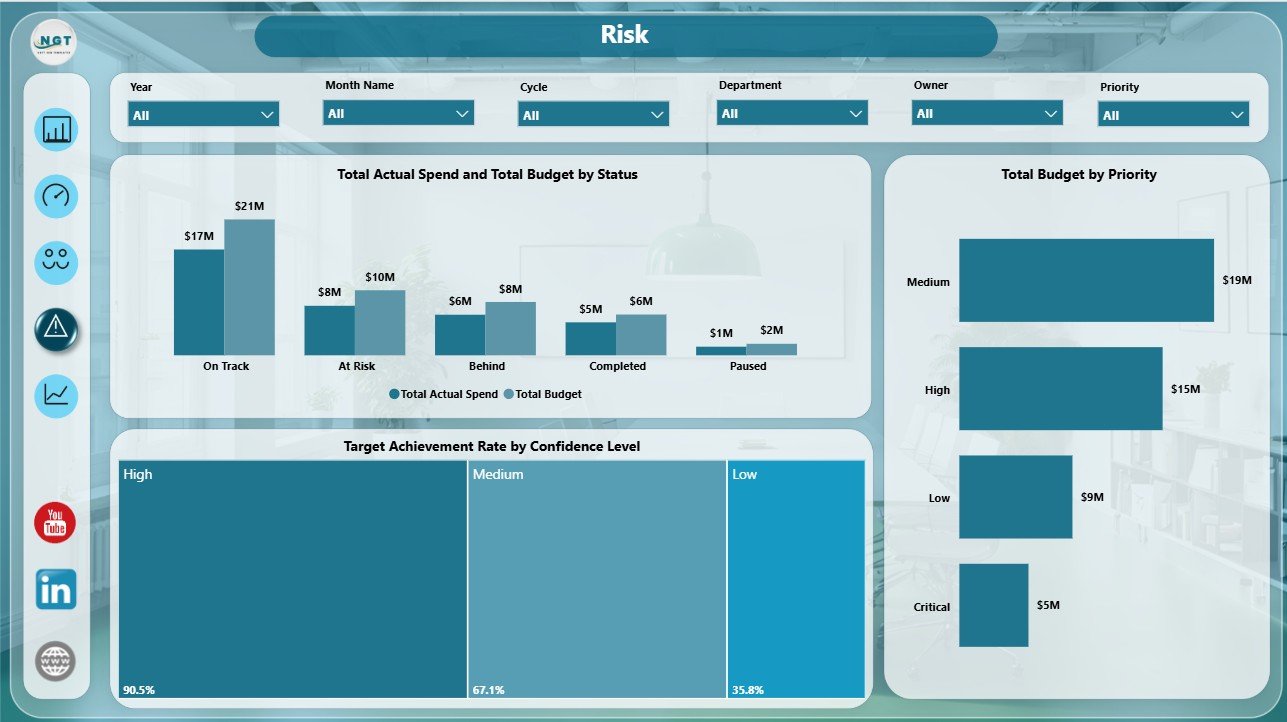
Task: Select the Completed budget $6M bar
Action: 641,335
